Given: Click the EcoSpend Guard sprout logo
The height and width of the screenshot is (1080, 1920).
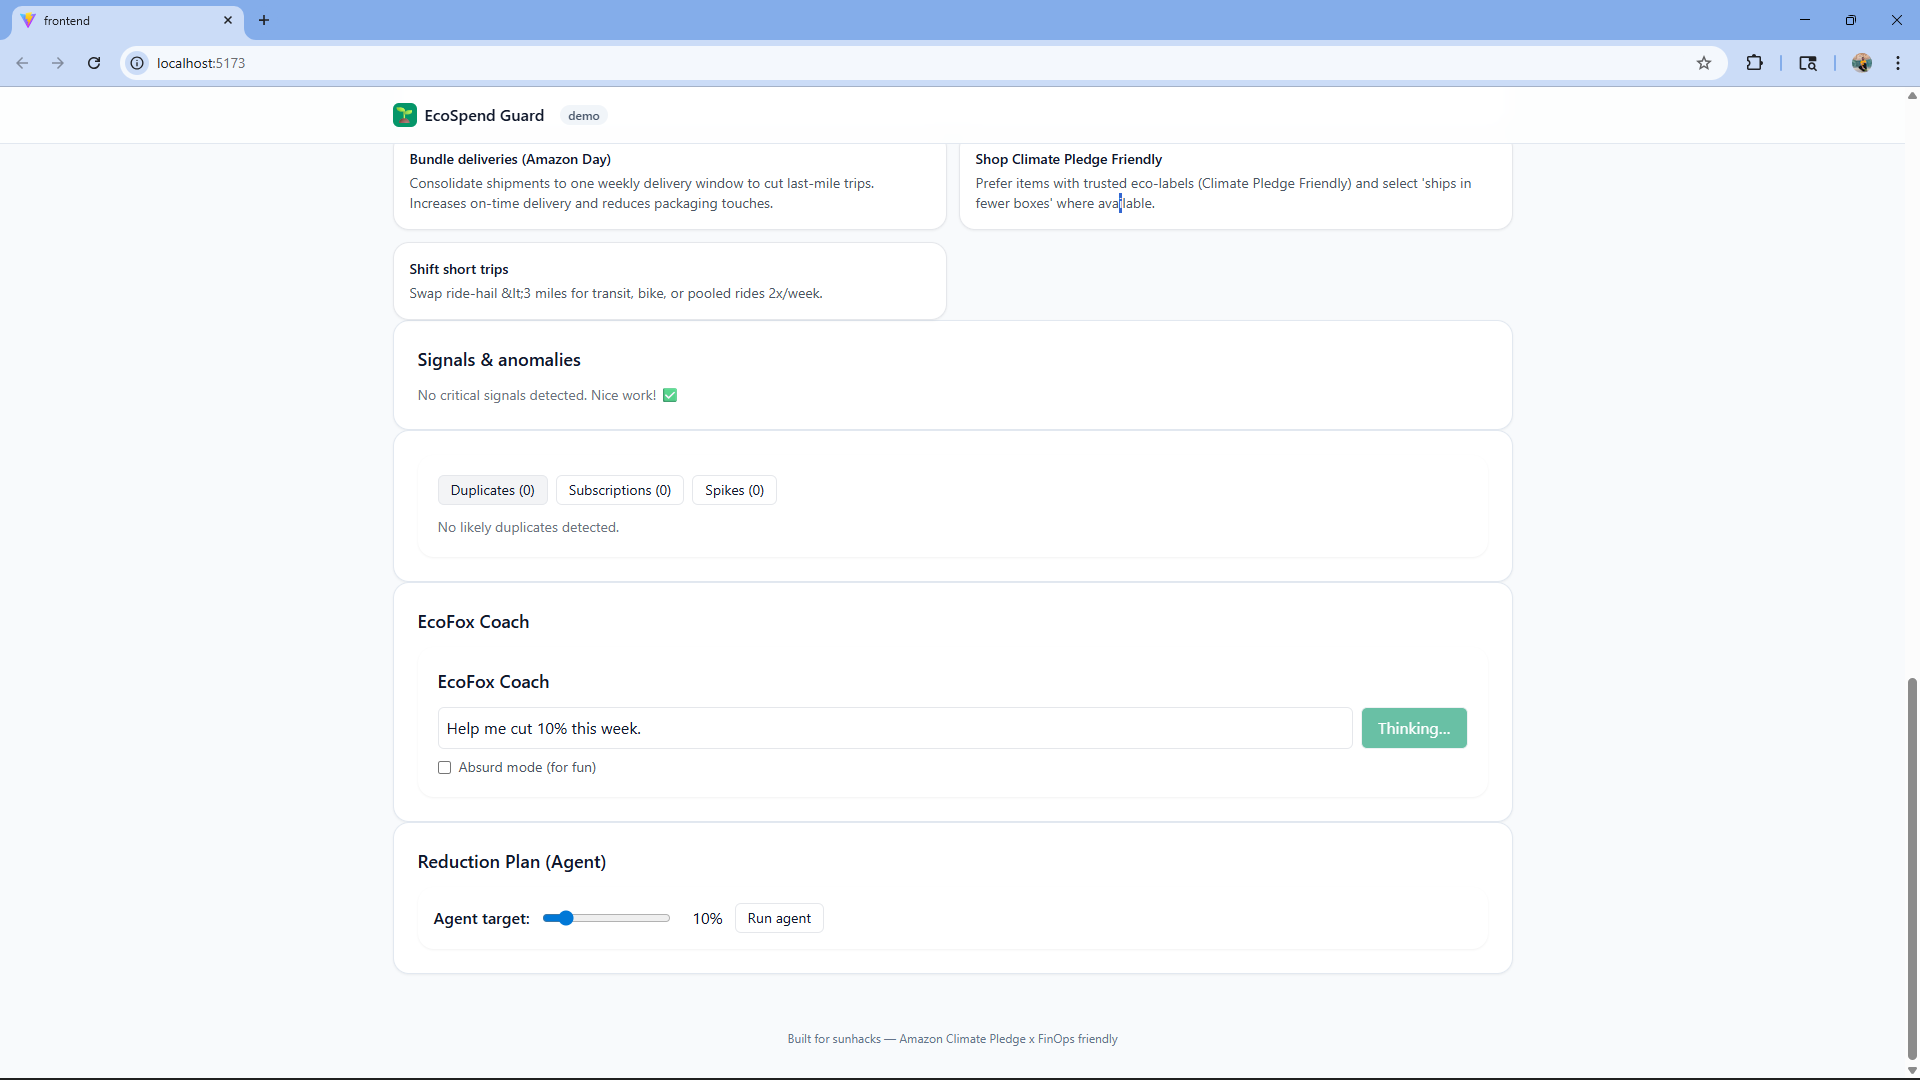Looking at the screenshot, I should [x=404, y=115].
